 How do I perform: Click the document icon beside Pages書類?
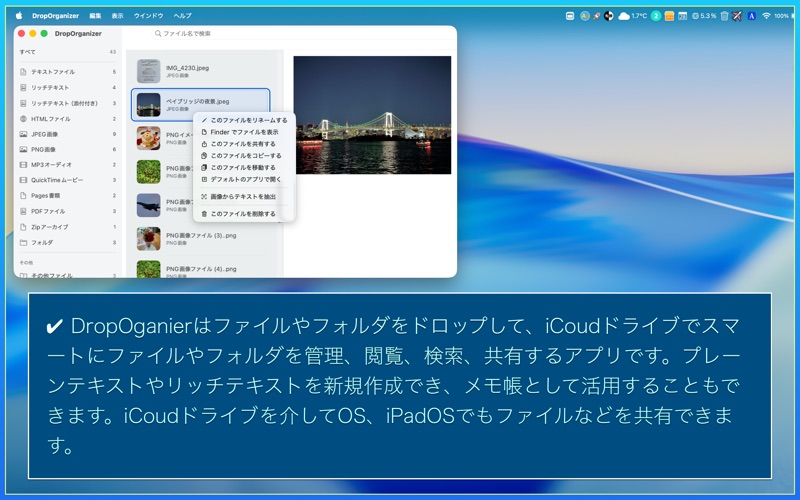click(x=23, y=195)
